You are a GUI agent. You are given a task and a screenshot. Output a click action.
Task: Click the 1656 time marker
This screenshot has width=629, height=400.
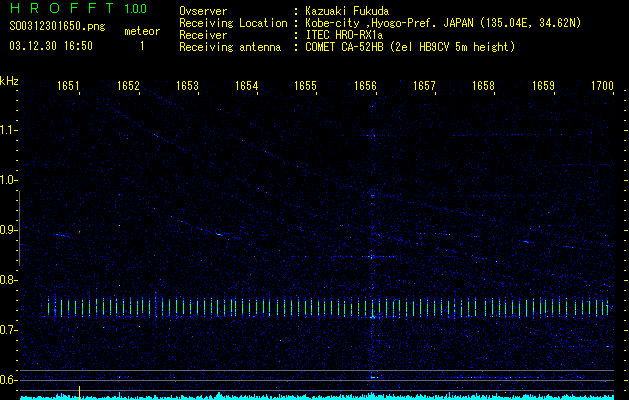point(365,87)
